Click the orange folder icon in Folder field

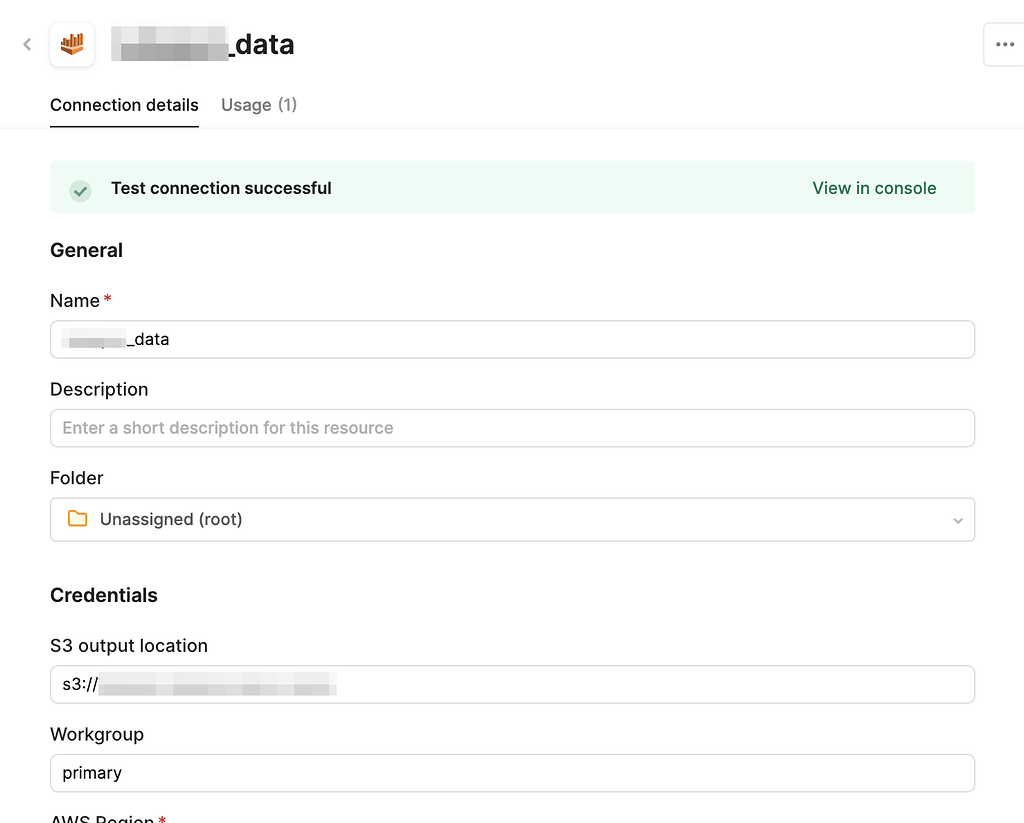tap(78, 519)
